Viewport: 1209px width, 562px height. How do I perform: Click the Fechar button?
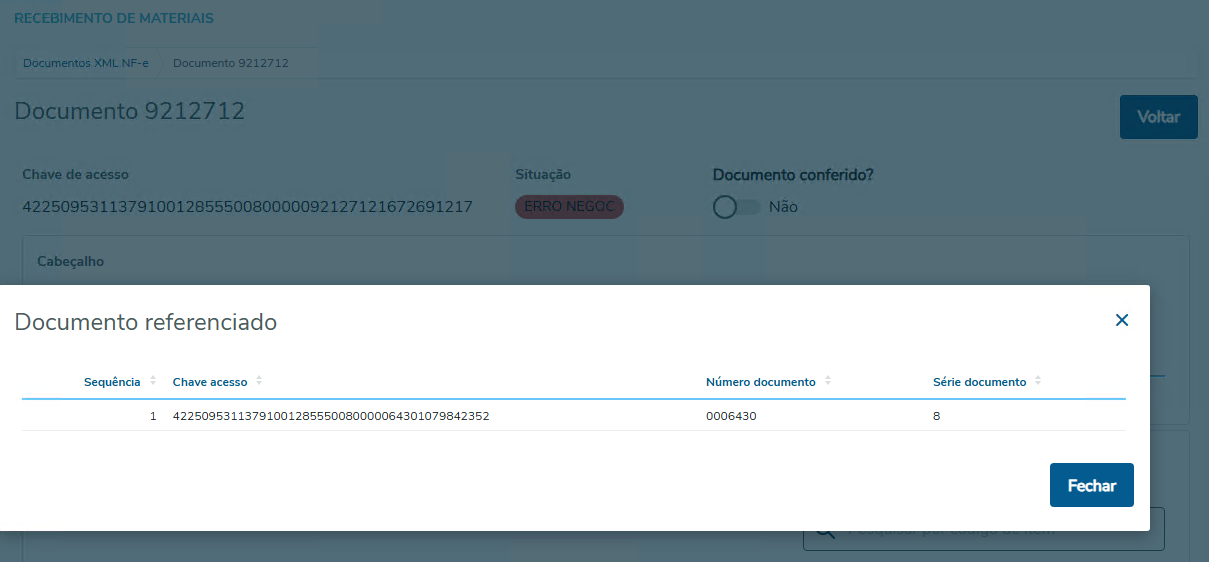click(1092, 485)
